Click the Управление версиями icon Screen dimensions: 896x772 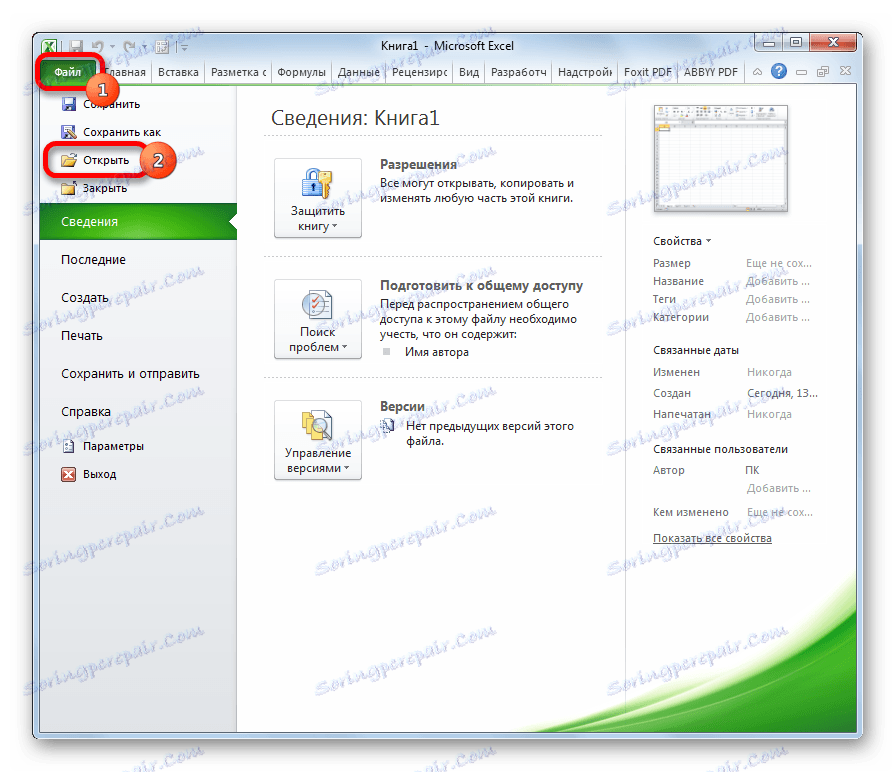(x=316, y=427)
